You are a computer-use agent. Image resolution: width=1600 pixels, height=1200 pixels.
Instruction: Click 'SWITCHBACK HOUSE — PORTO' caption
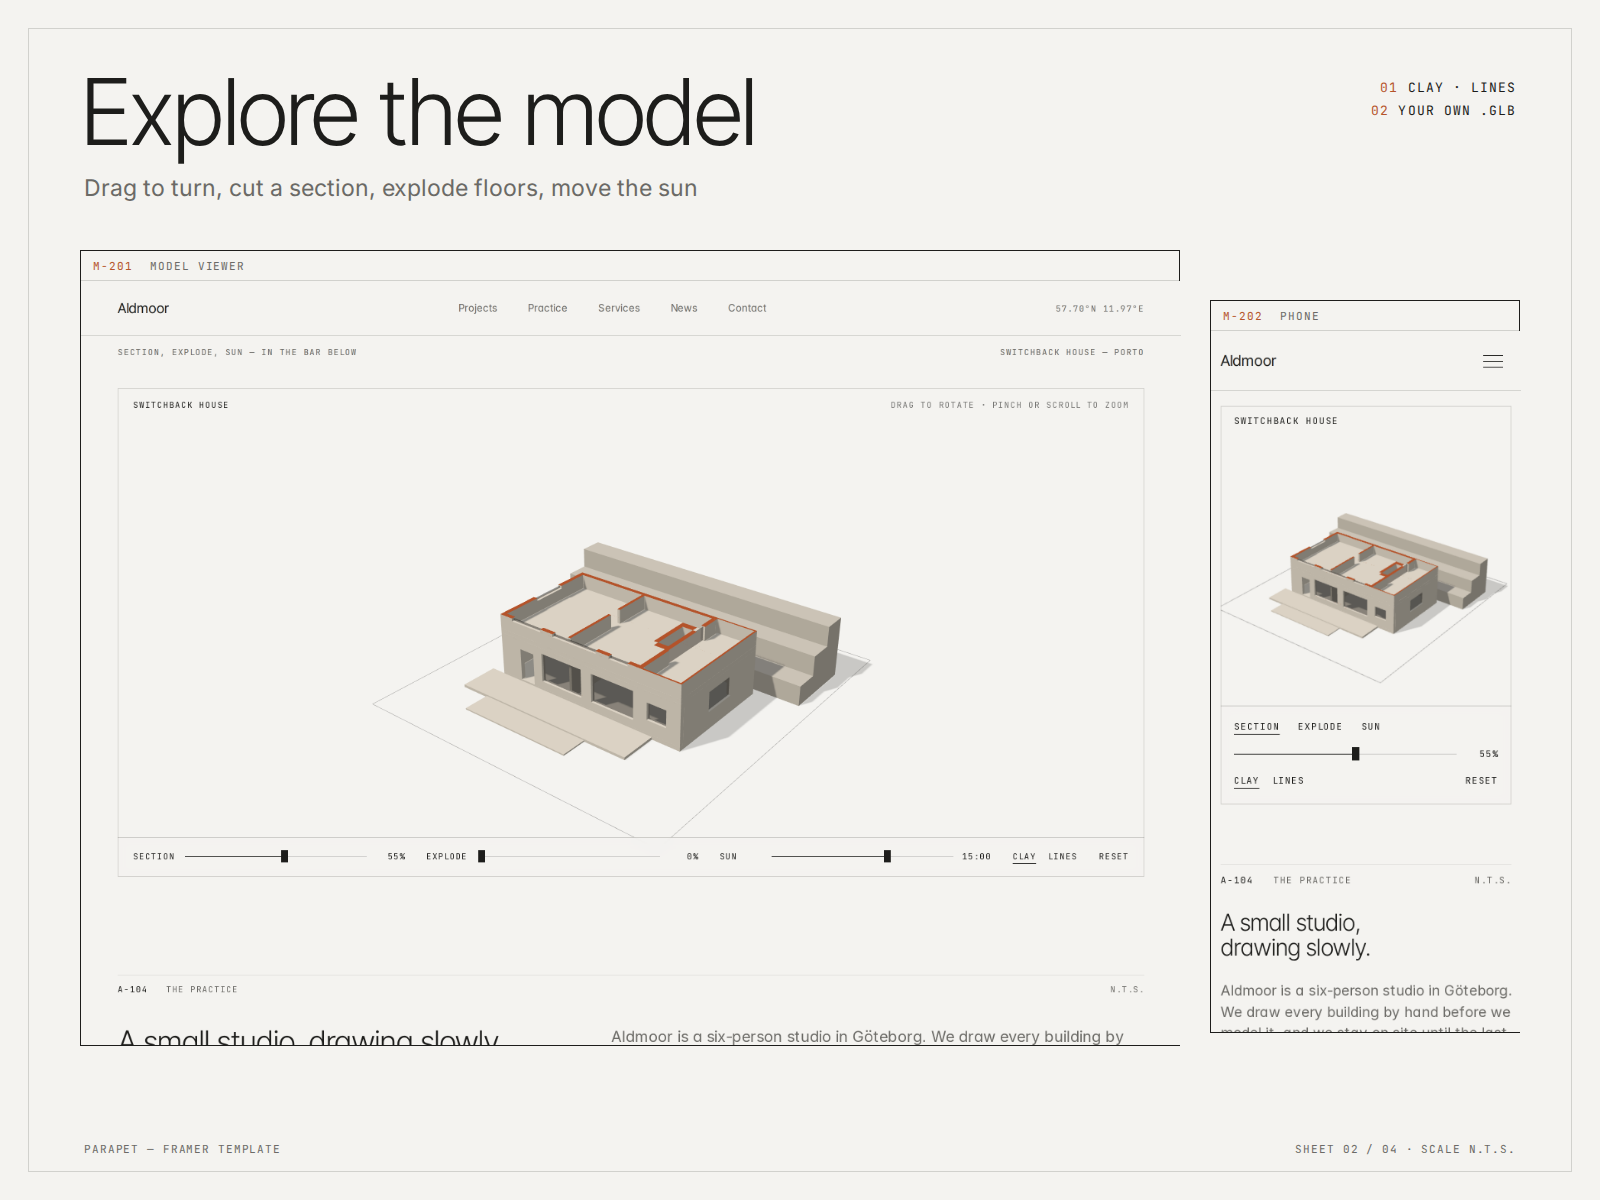tap(1071, 352)
